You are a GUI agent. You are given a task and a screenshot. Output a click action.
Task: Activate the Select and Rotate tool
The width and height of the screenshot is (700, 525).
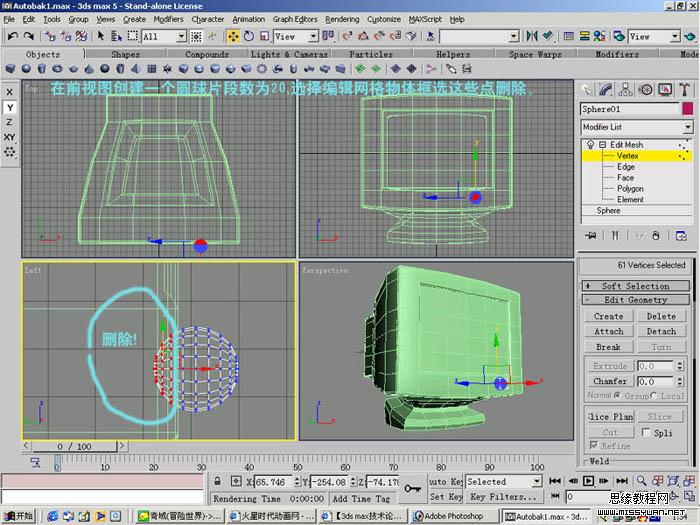pyautogui.click(x=249, y=36)
